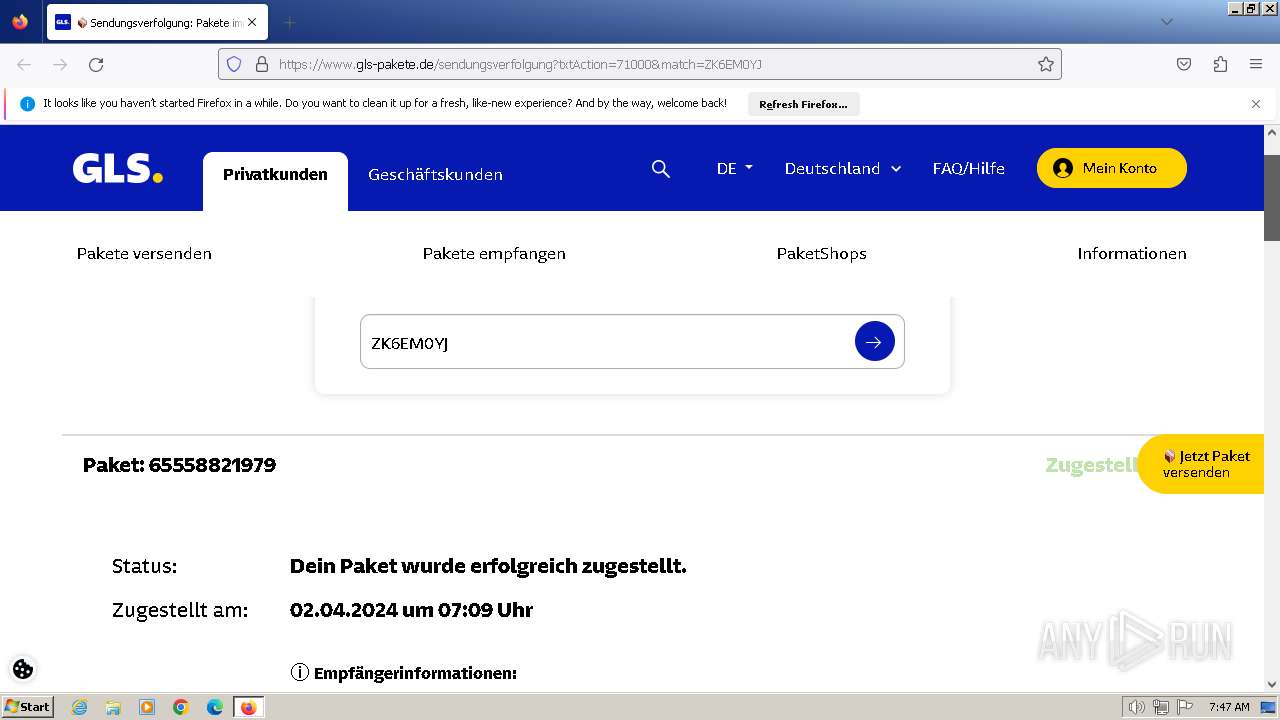This screenshot has height=720, width=1280.
Task: Click tracking protection shield icon
Action: pyautogui.click(x=234, y=64)
